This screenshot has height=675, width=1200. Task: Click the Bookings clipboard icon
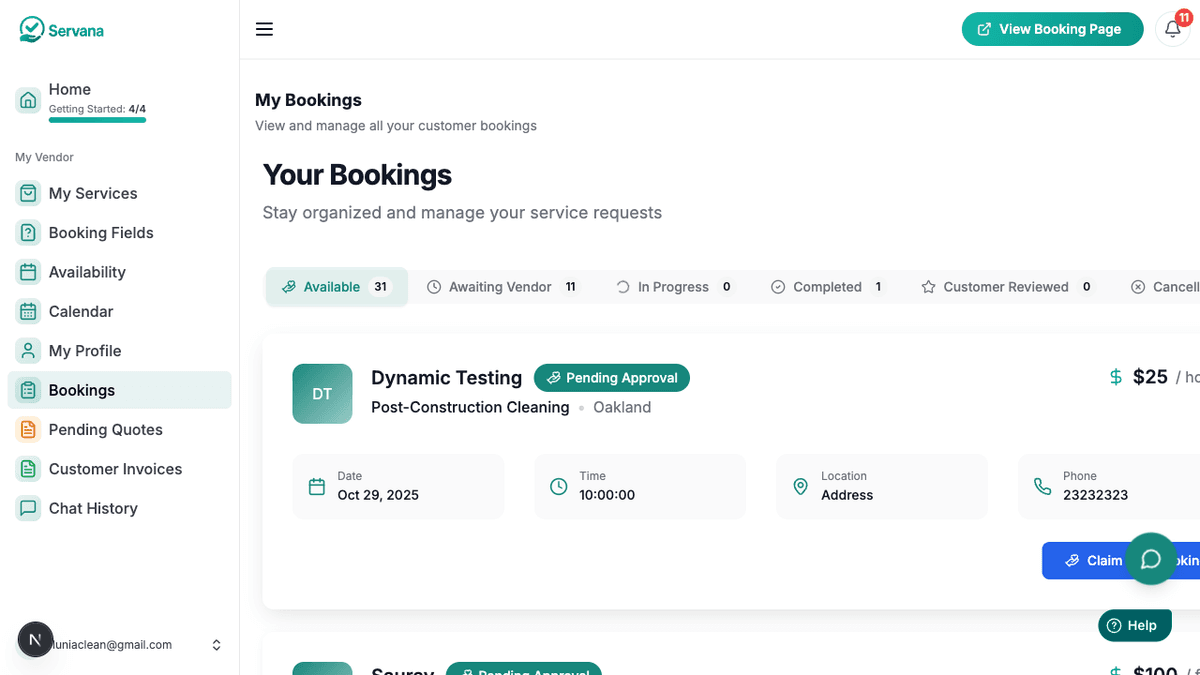(28, 390)
